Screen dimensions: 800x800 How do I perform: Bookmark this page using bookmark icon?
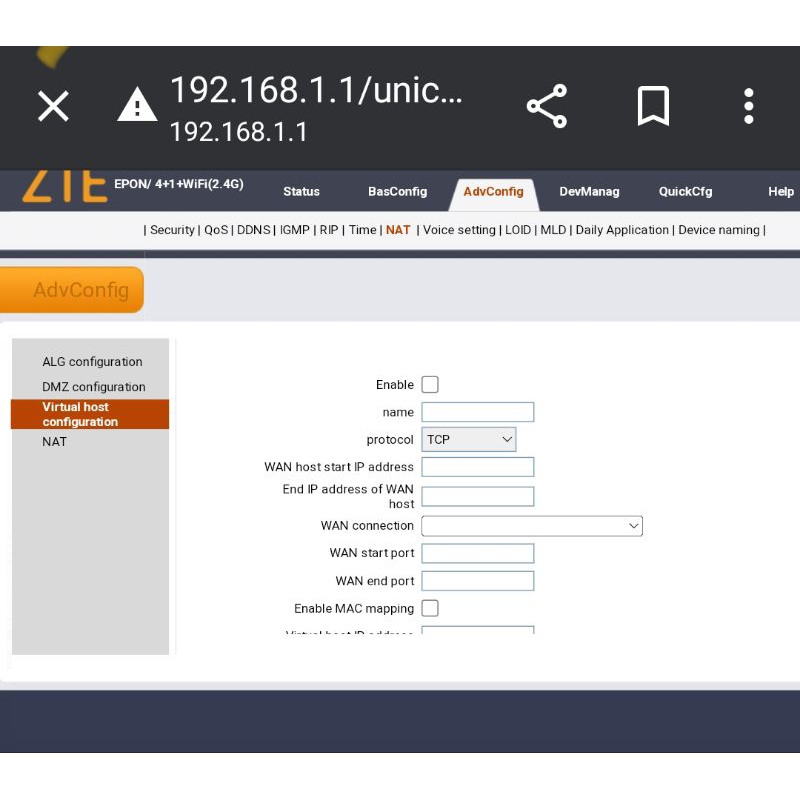point(653,106)
